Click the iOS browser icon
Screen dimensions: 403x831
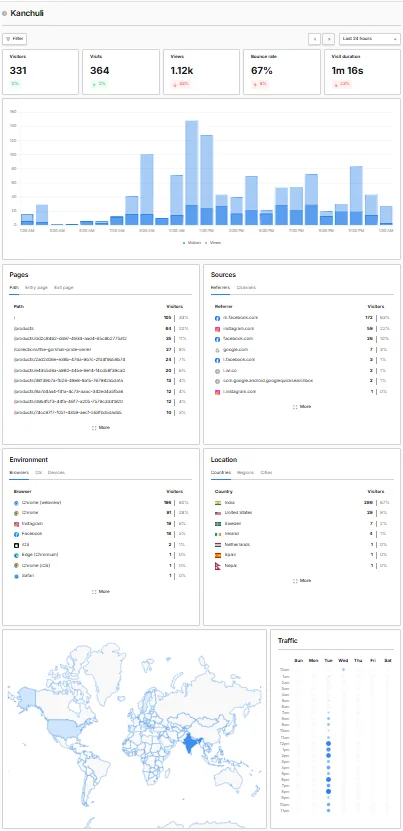click(16, 545)
